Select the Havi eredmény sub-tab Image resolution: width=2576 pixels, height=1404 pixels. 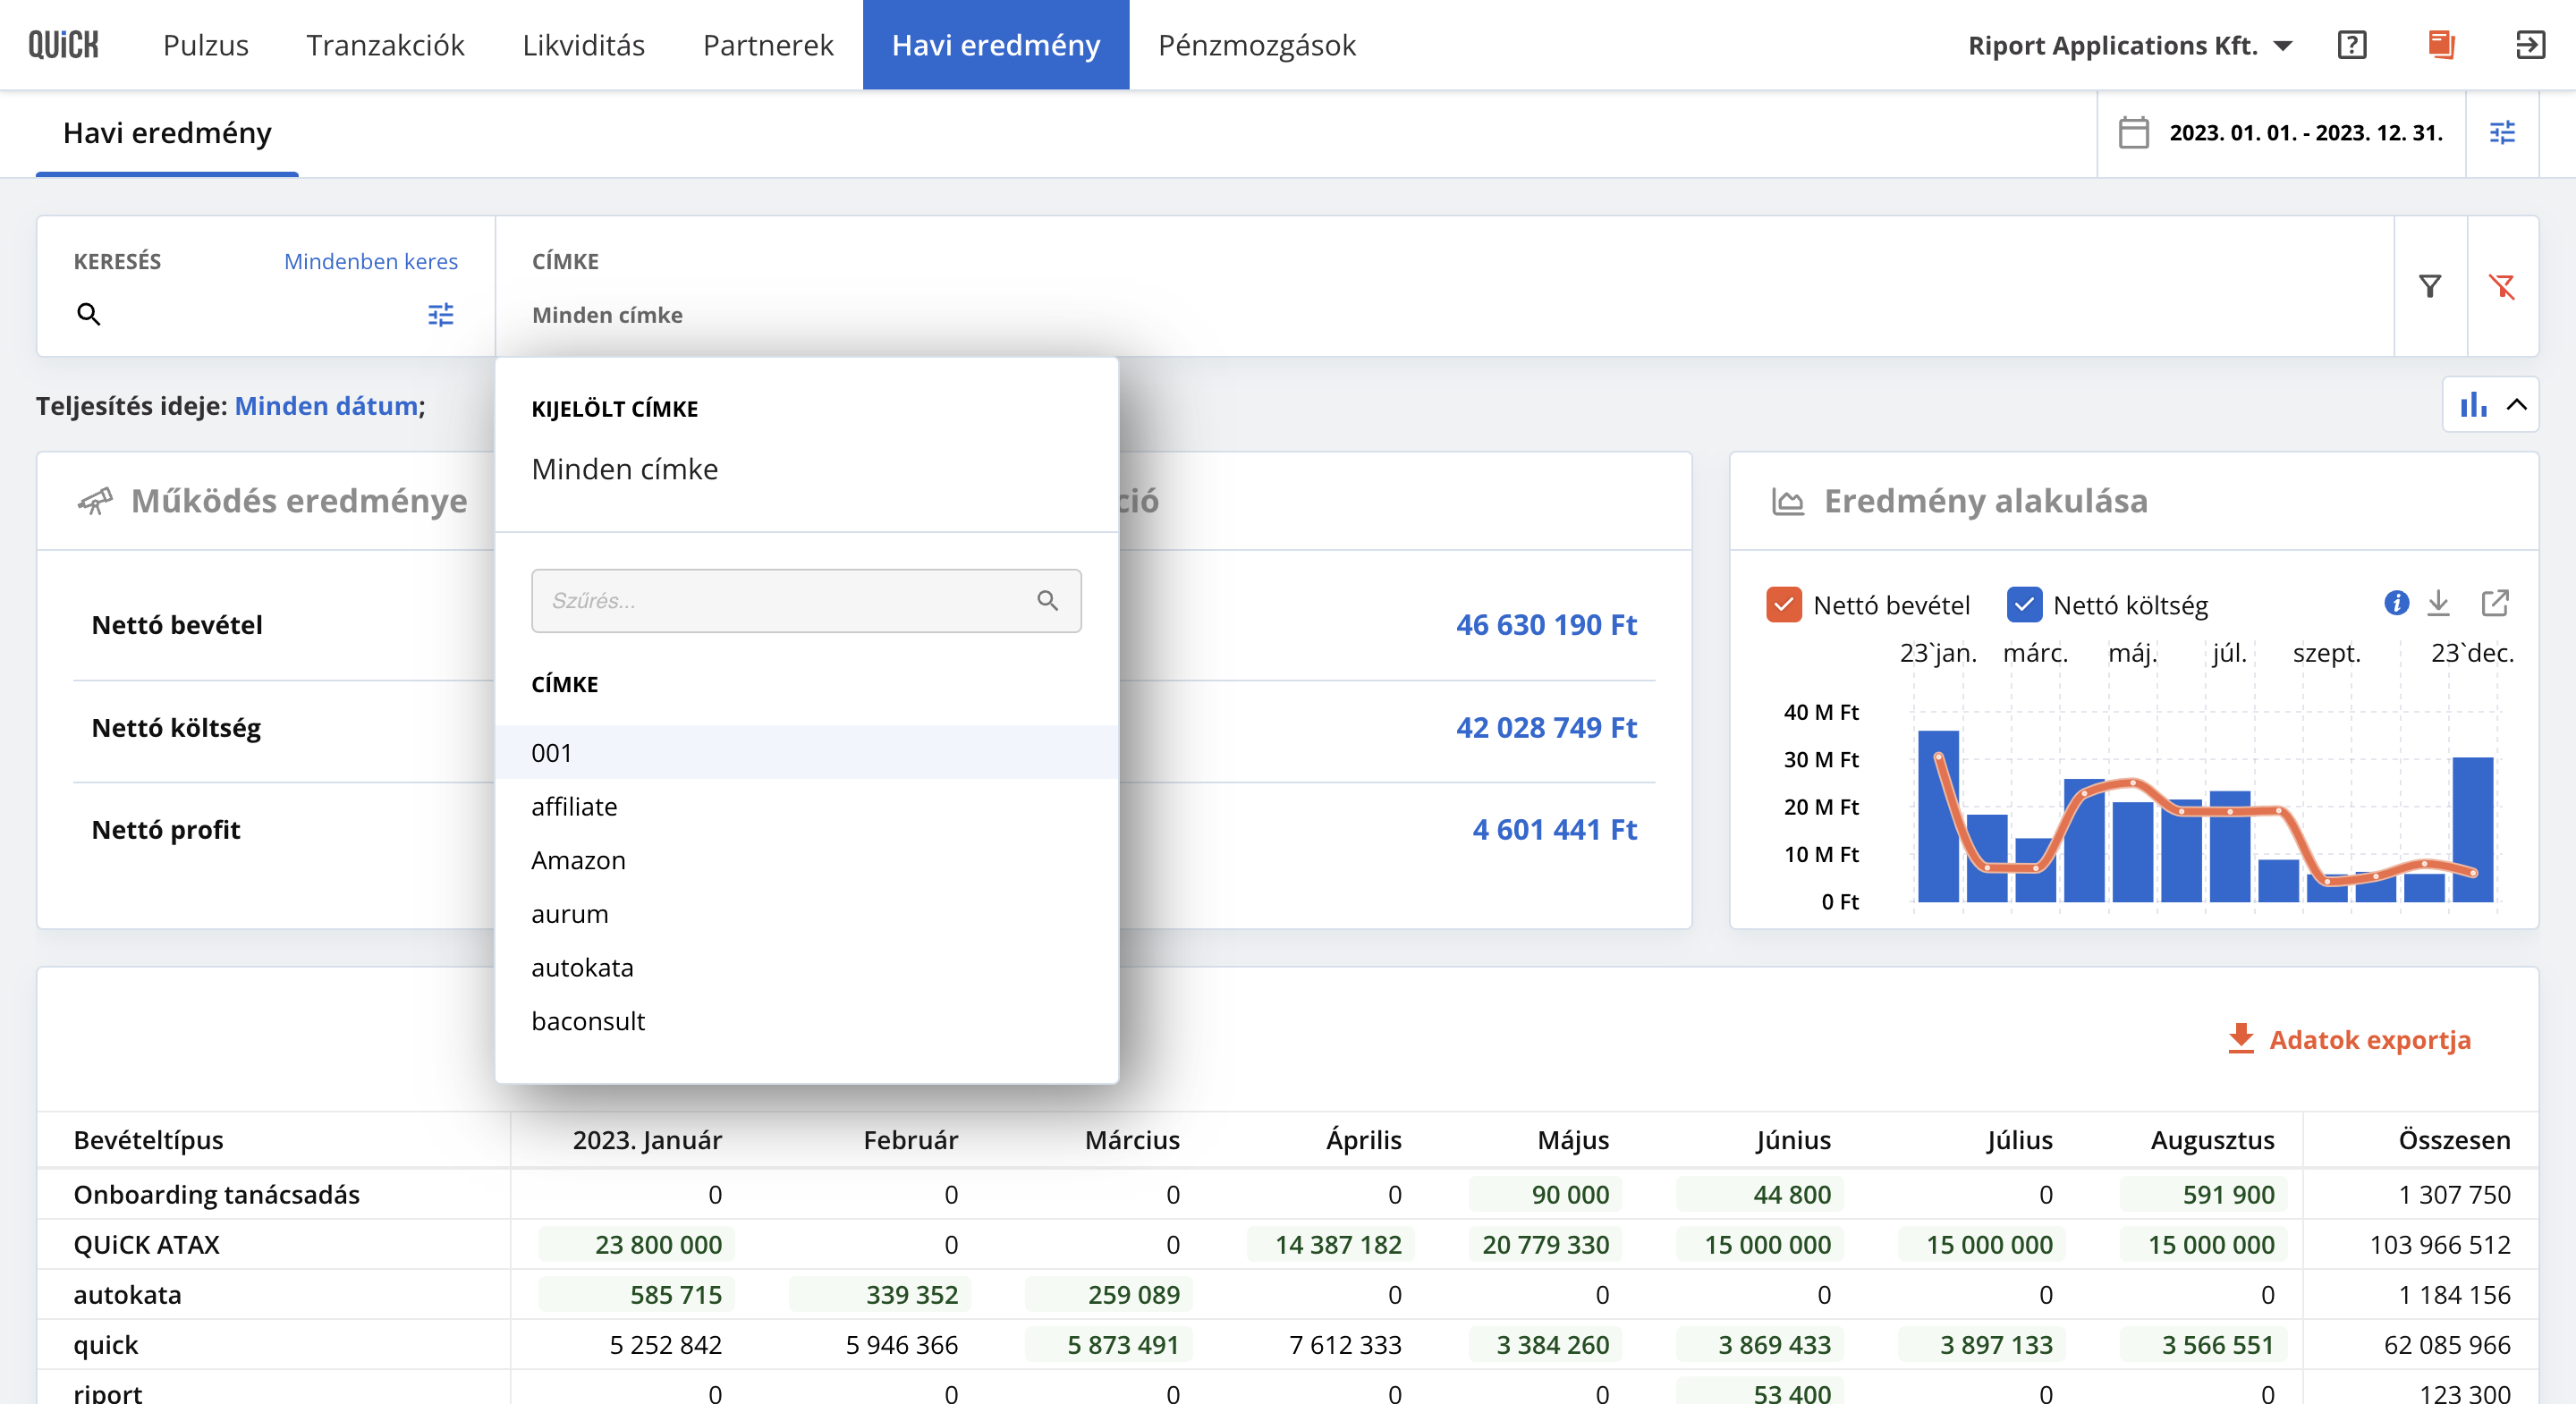pos(167,133)
